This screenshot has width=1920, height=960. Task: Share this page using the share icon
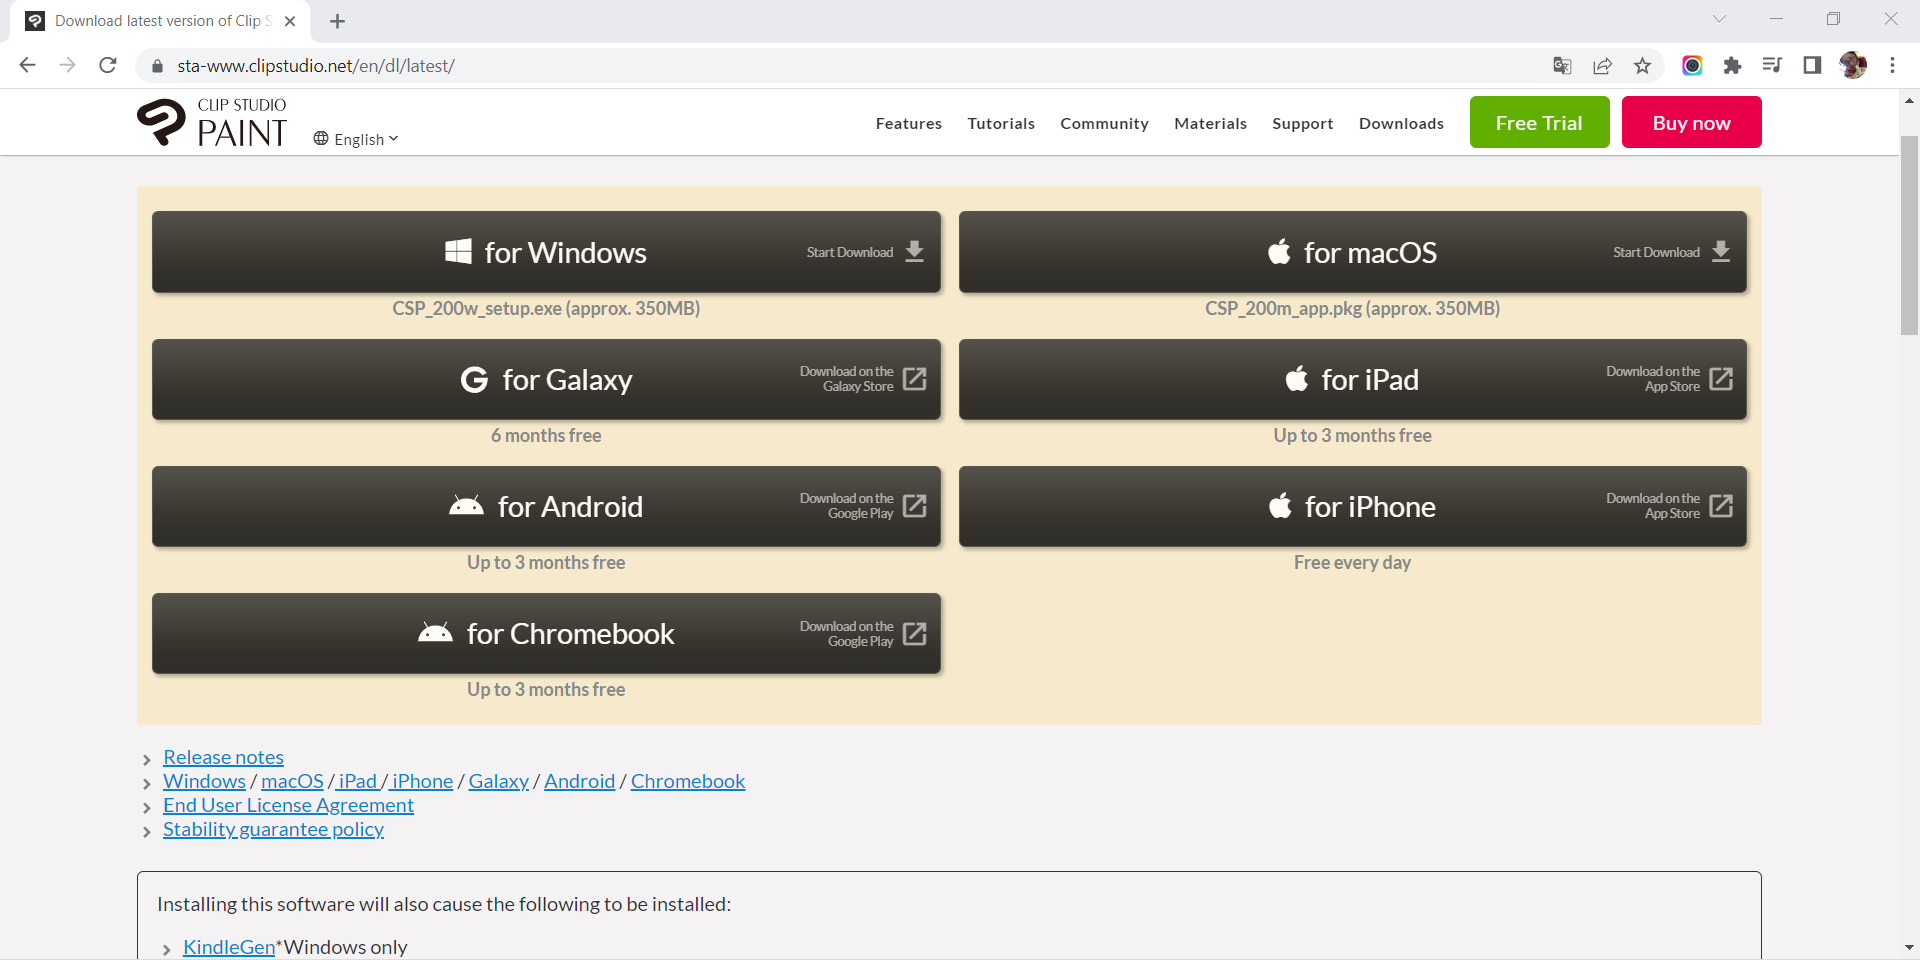(x=1602, y=66)
